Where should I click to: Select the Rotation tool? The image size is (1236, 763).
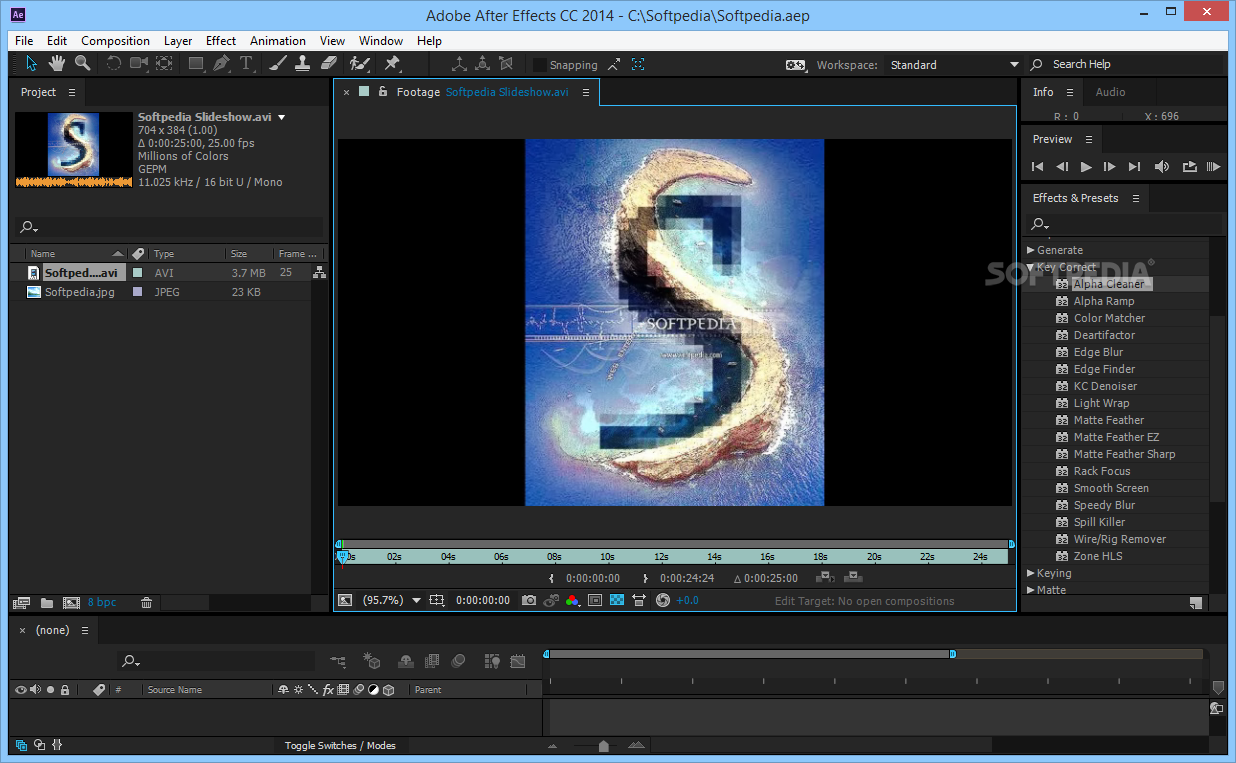tap(113, 64)
